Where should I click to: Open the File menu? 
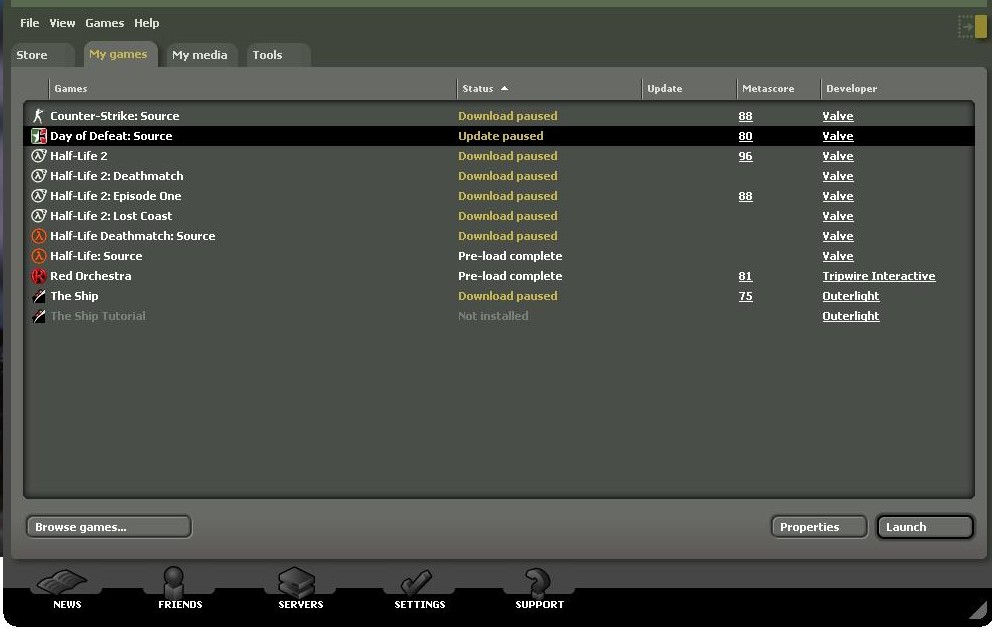coord(30,23)
